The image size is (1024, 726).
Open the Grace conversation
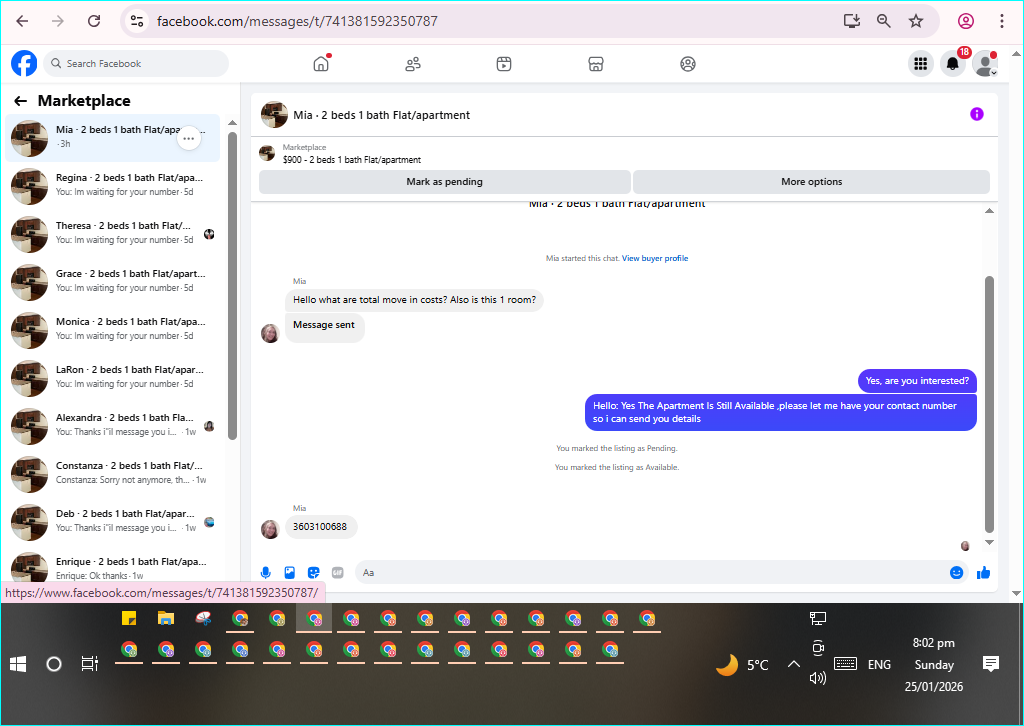pyautogui.click(x=112, y=282)
